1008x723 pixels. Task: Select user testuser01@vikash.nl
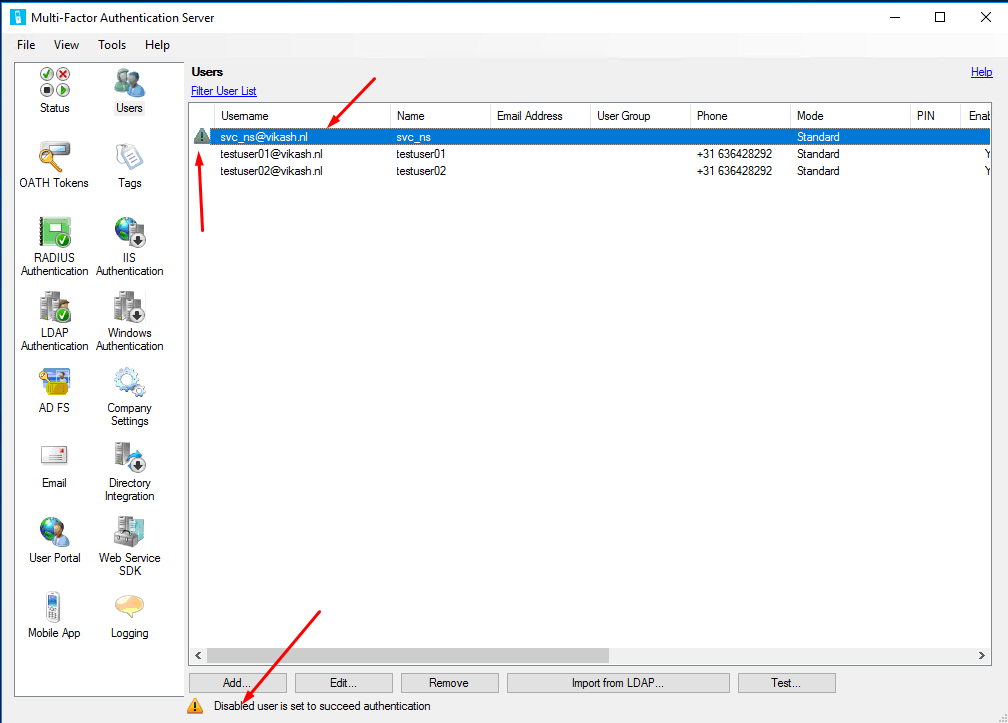[x=271, y=154]
